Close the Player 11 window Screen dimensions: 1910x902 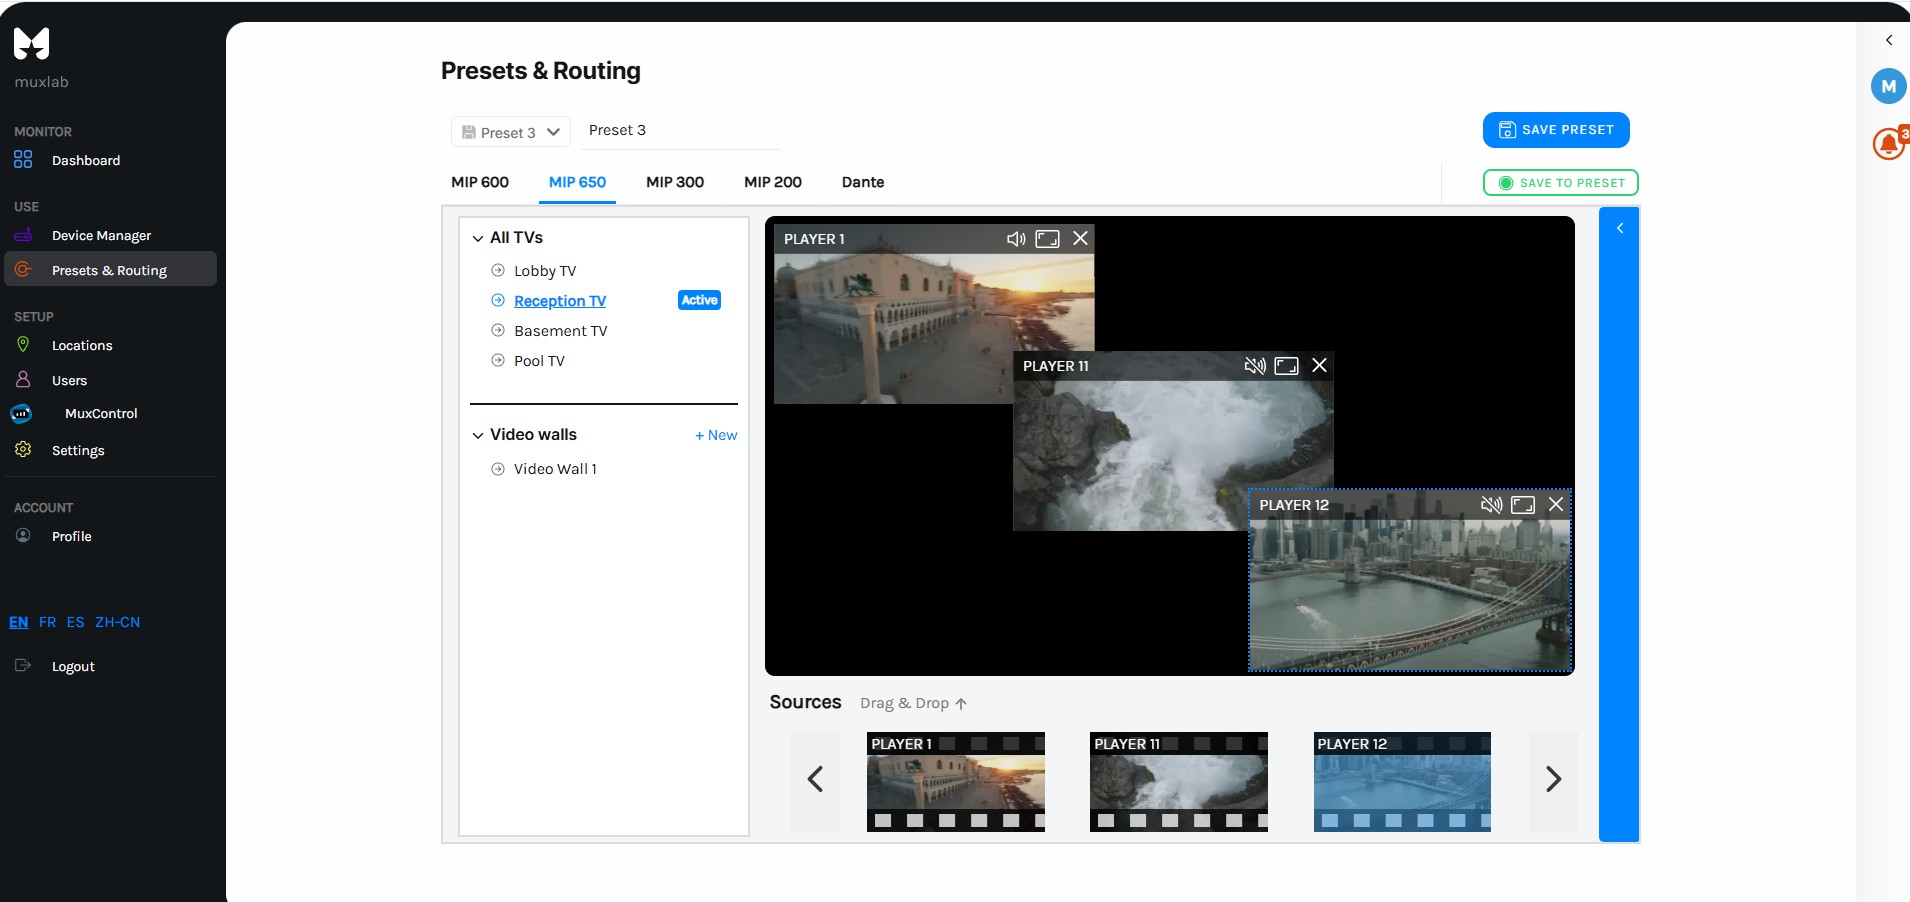(1319, 366)
